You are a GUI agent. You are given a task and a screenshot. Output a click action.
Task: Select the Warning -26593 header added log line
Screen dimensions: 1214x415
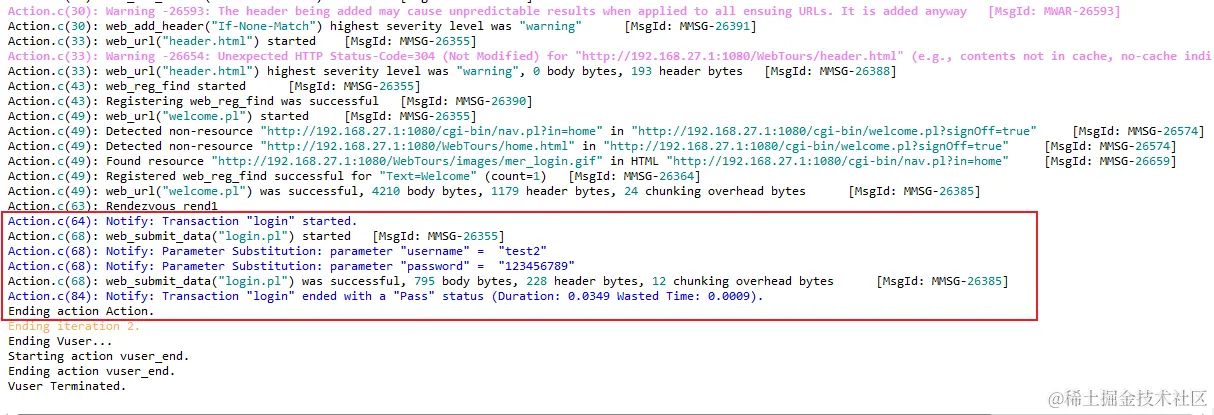(x=564, y=11)
